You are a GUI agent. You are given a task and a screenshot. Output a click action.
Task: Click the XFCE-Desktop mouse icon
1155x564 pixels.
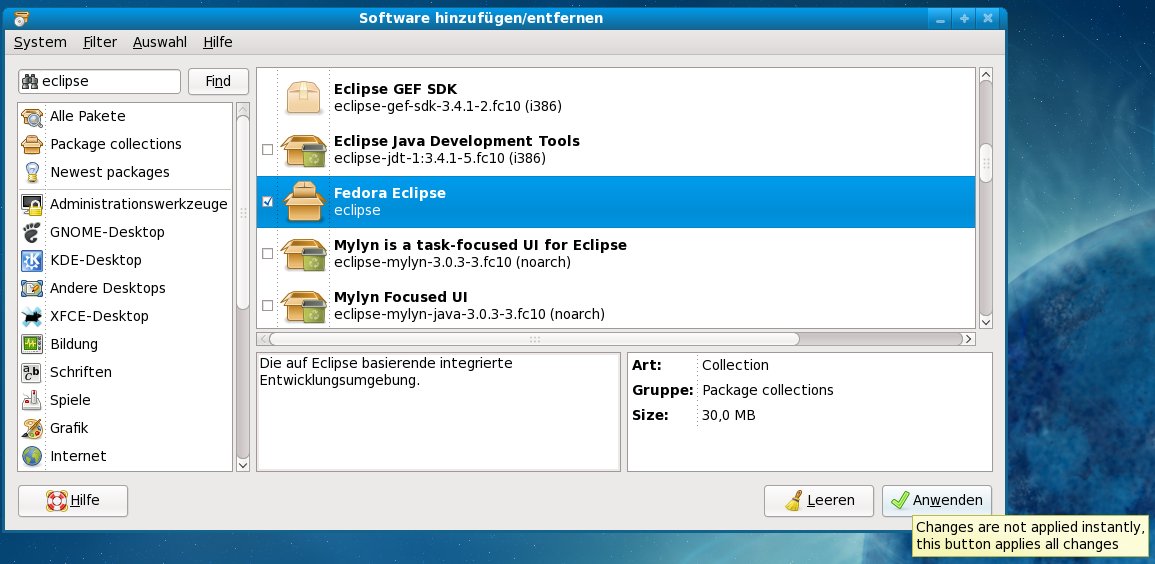[x=32, y=316]
